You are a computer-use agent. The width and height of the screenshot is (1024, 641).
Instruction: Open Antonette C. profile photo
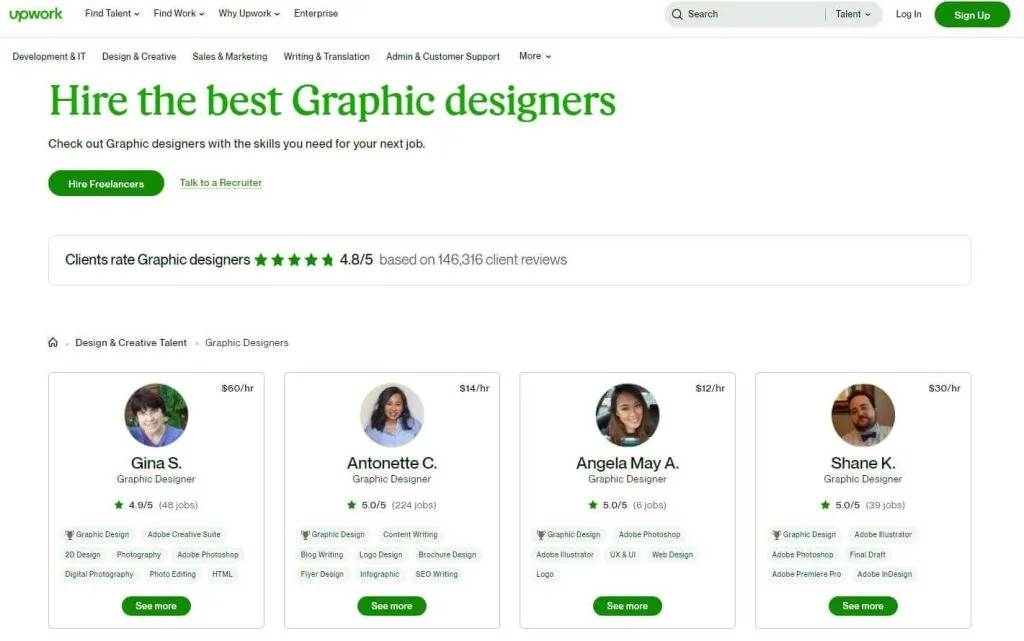pyautogui.click(x=392, y=415)
